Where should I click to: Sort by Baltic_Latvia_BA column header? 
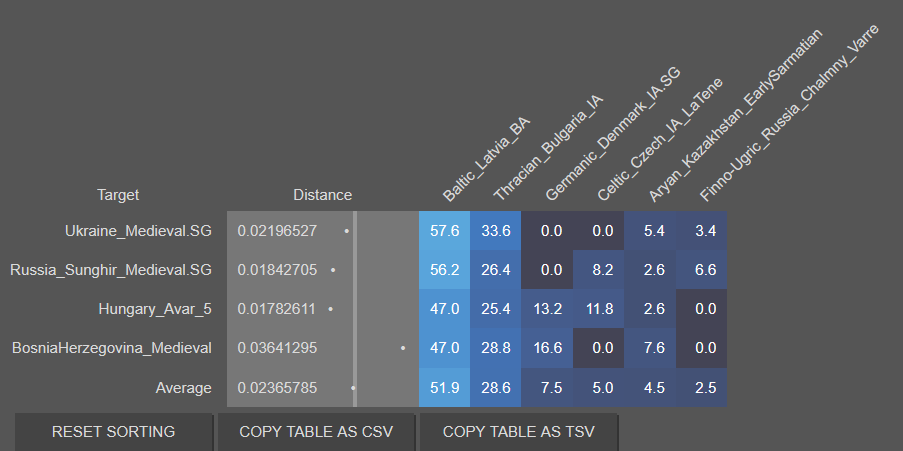[486, 158]
